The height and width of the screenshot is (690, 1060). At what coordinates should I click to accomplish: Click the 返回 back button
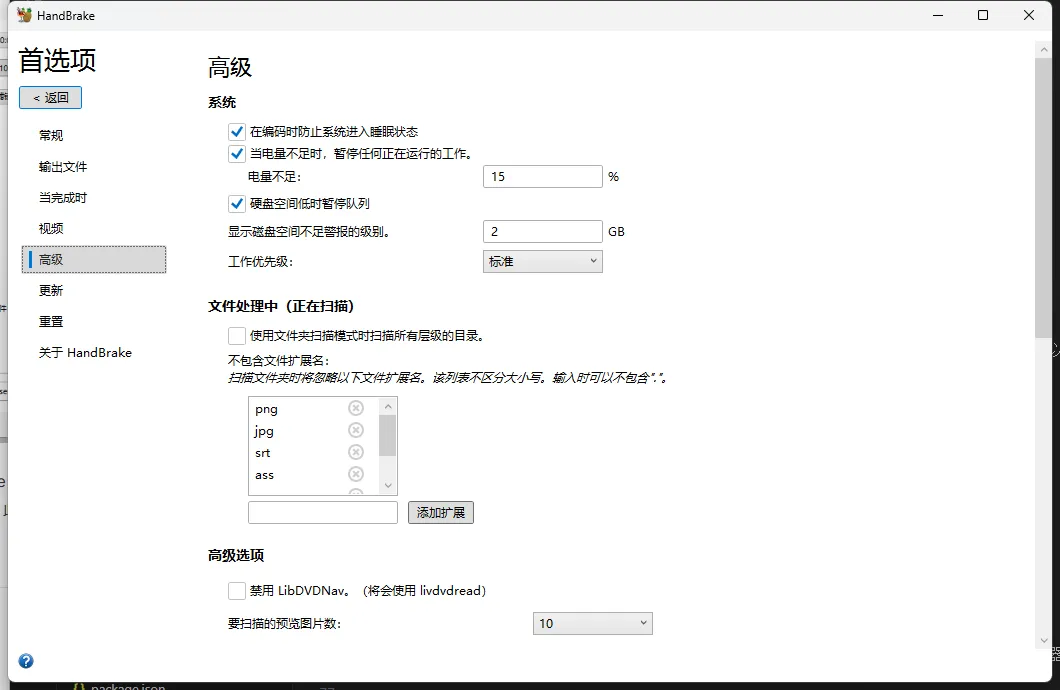pos(51,98)
